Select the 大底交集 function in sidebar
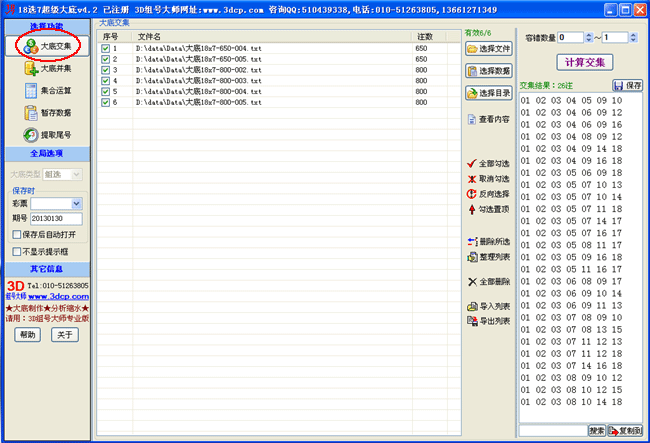The height and width of the screenshot is (443, 650). 47,46
